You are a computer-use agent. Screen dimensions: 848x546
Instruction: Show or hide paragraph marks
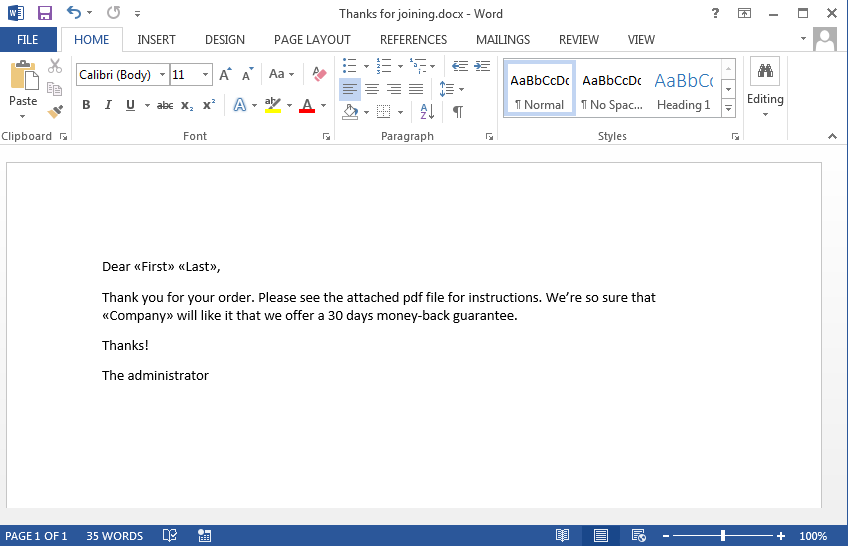(458, 112)
